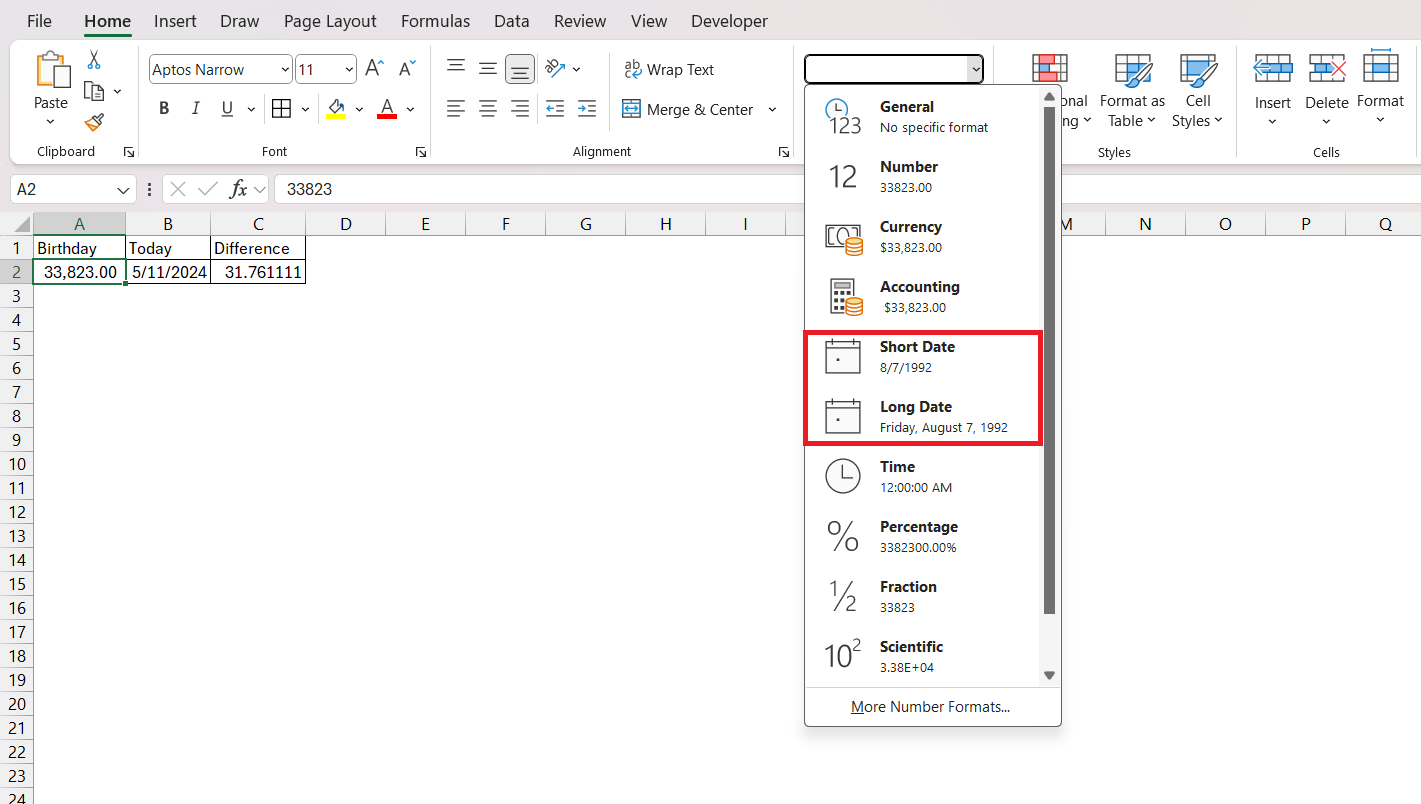Image resolution: width=1421 pixels, height=804 pixels.
Task: Open the Copy options arrow
Action: pyautogui.click(x=117, y=91)
